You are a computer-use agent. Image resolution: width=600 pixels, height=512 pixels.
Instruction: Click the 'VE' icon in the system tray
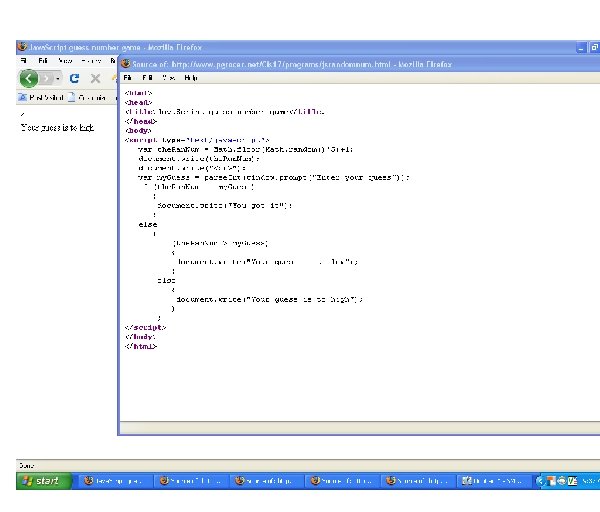tap(573, 481)
